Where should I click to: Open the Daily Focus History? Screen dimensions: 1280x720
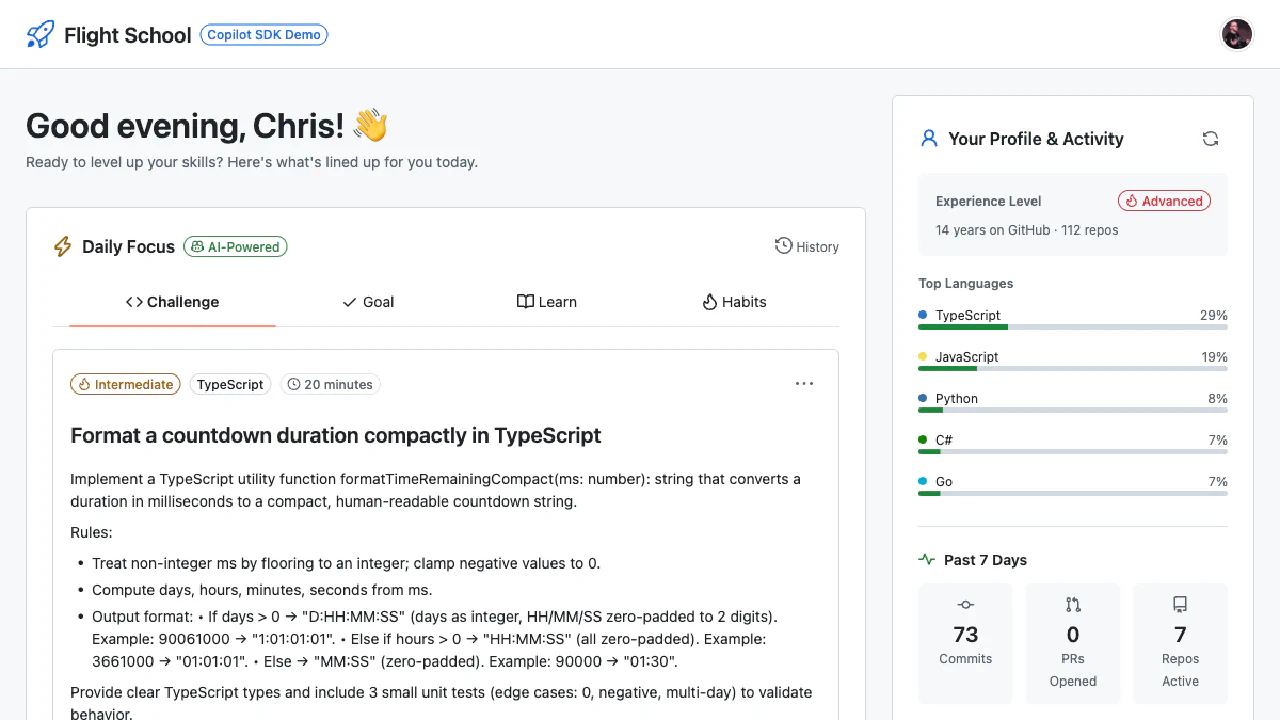807,247
